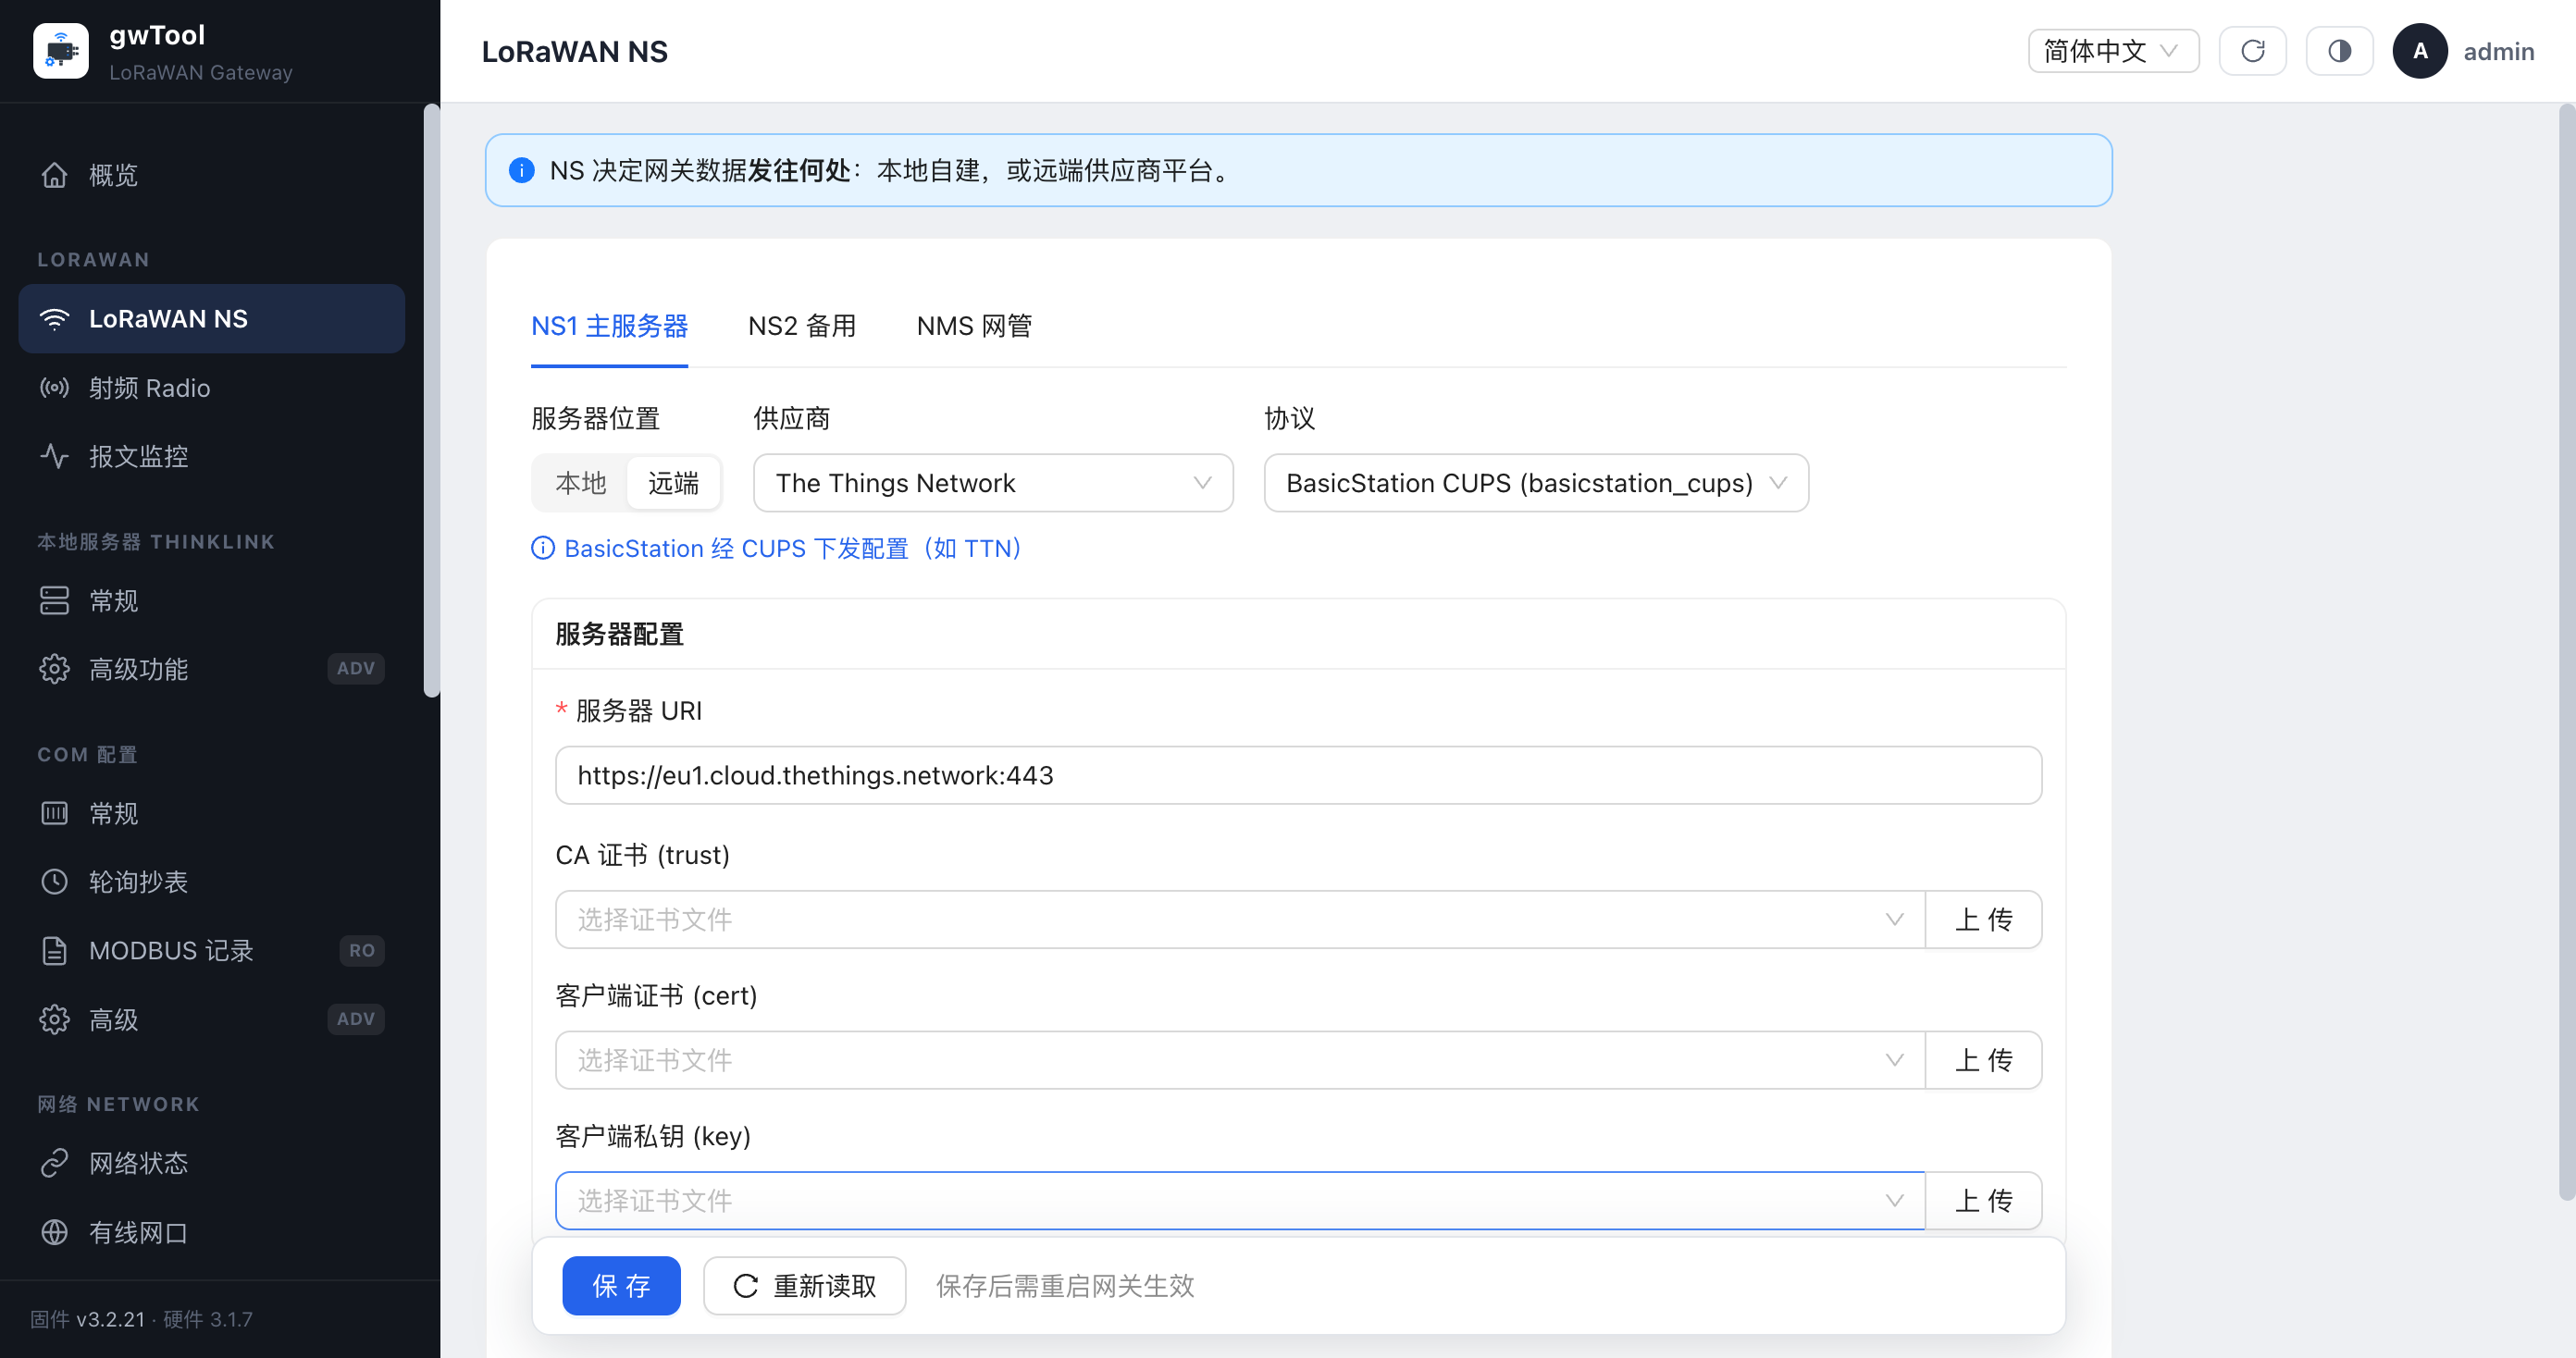The width and height of the screenshot is (2576, 1358).
Task: Click the 服务器配置 section header
Action: 619,634
